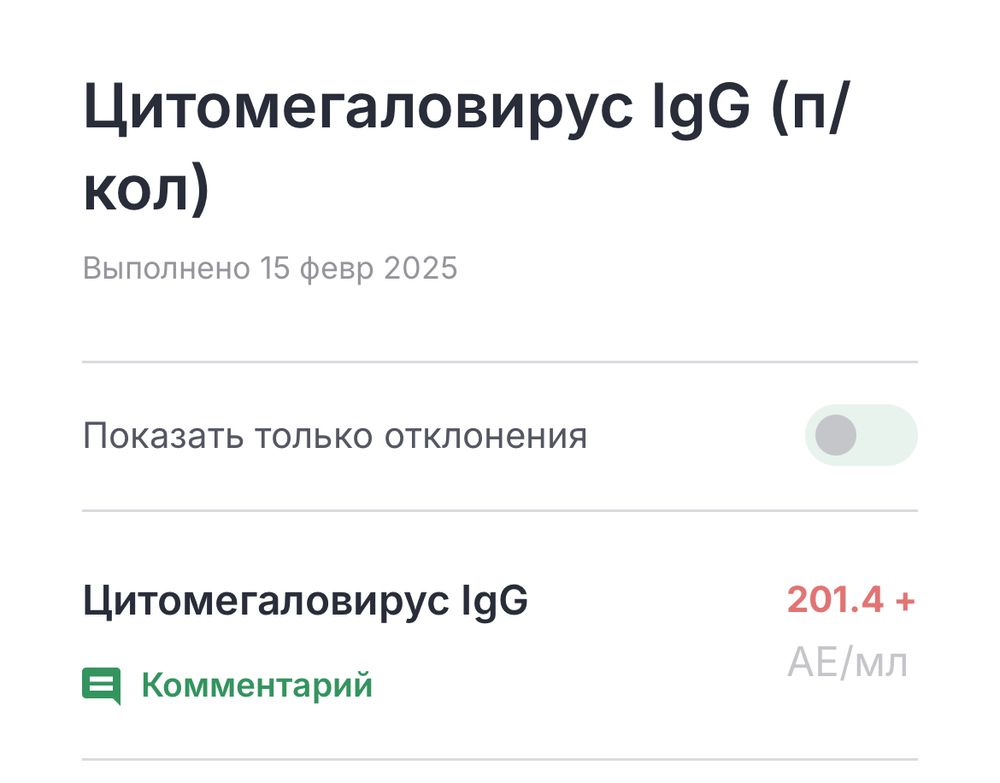This screenshot has height=783, width=1000.
Task: Select the speech-bubble icon beside Комментарий
Action: tap(101, 684)
